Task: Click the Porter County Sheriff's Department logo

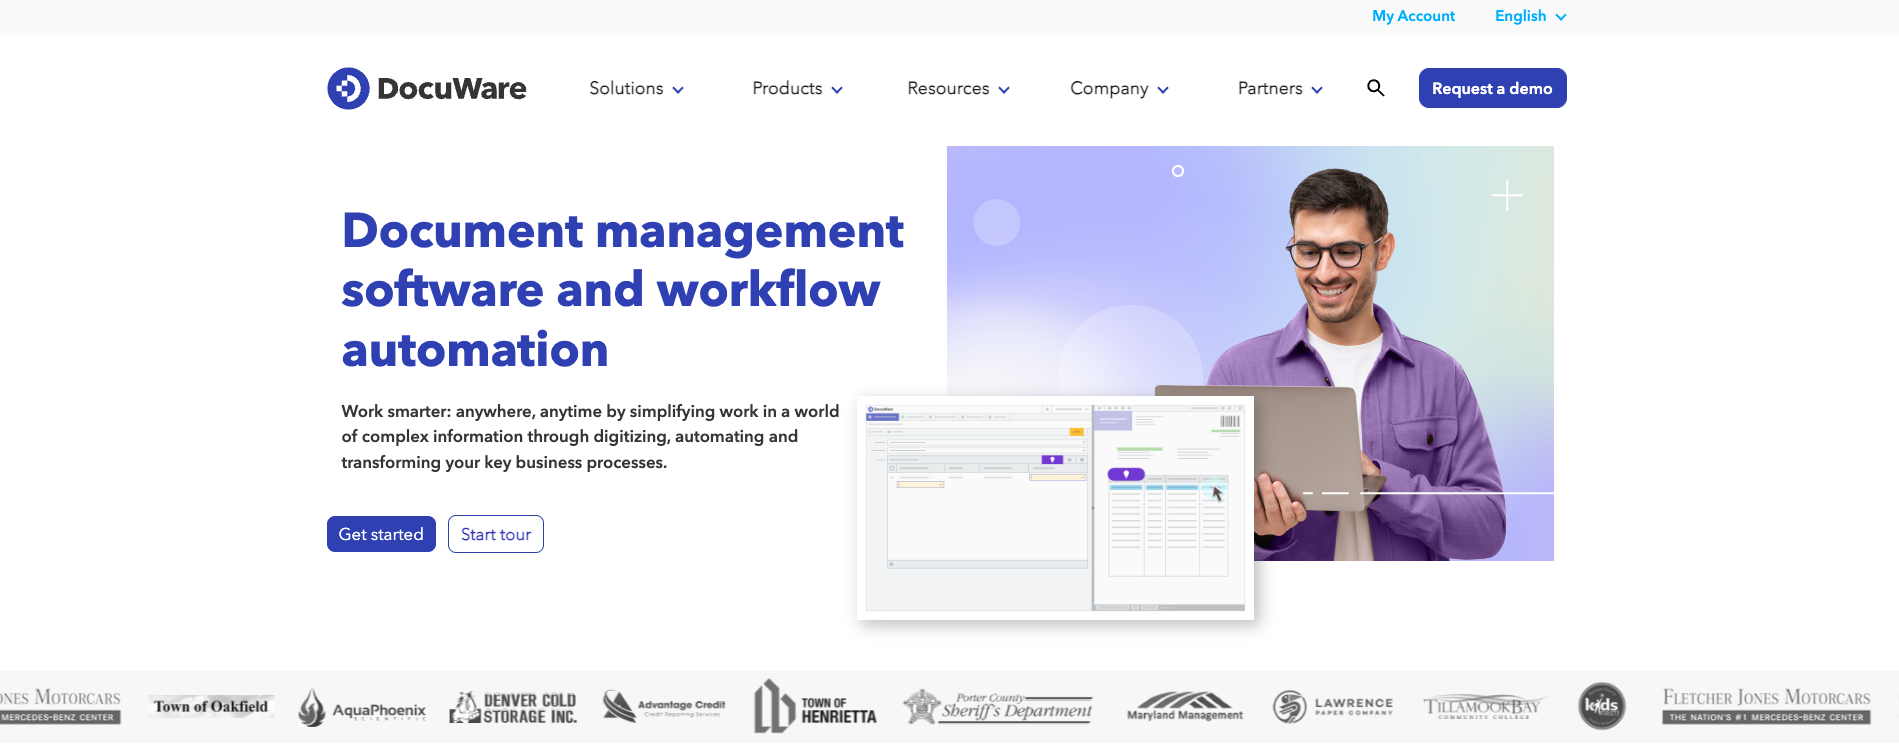Action: pyautogui.click(x=997, y=706)
